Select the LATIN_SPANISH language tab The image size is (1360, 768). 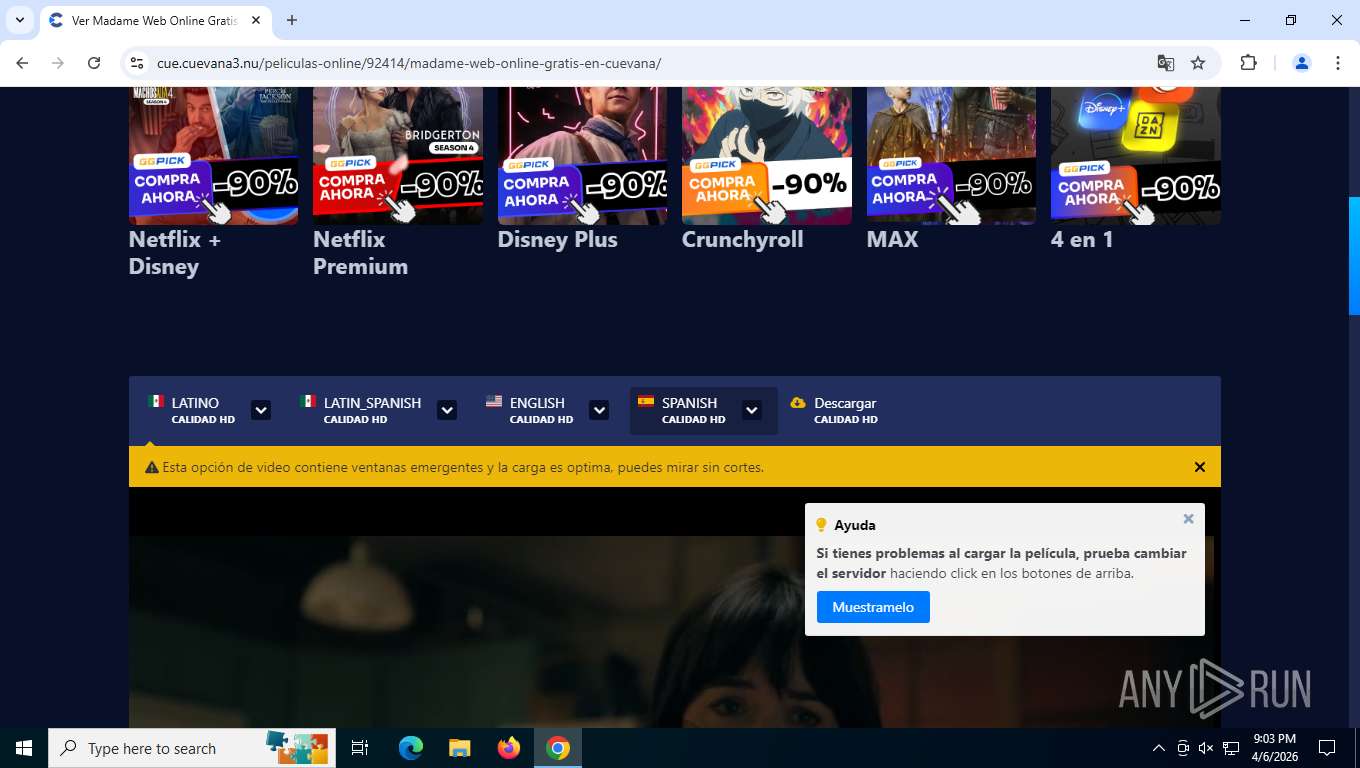(x=361, y=410)
